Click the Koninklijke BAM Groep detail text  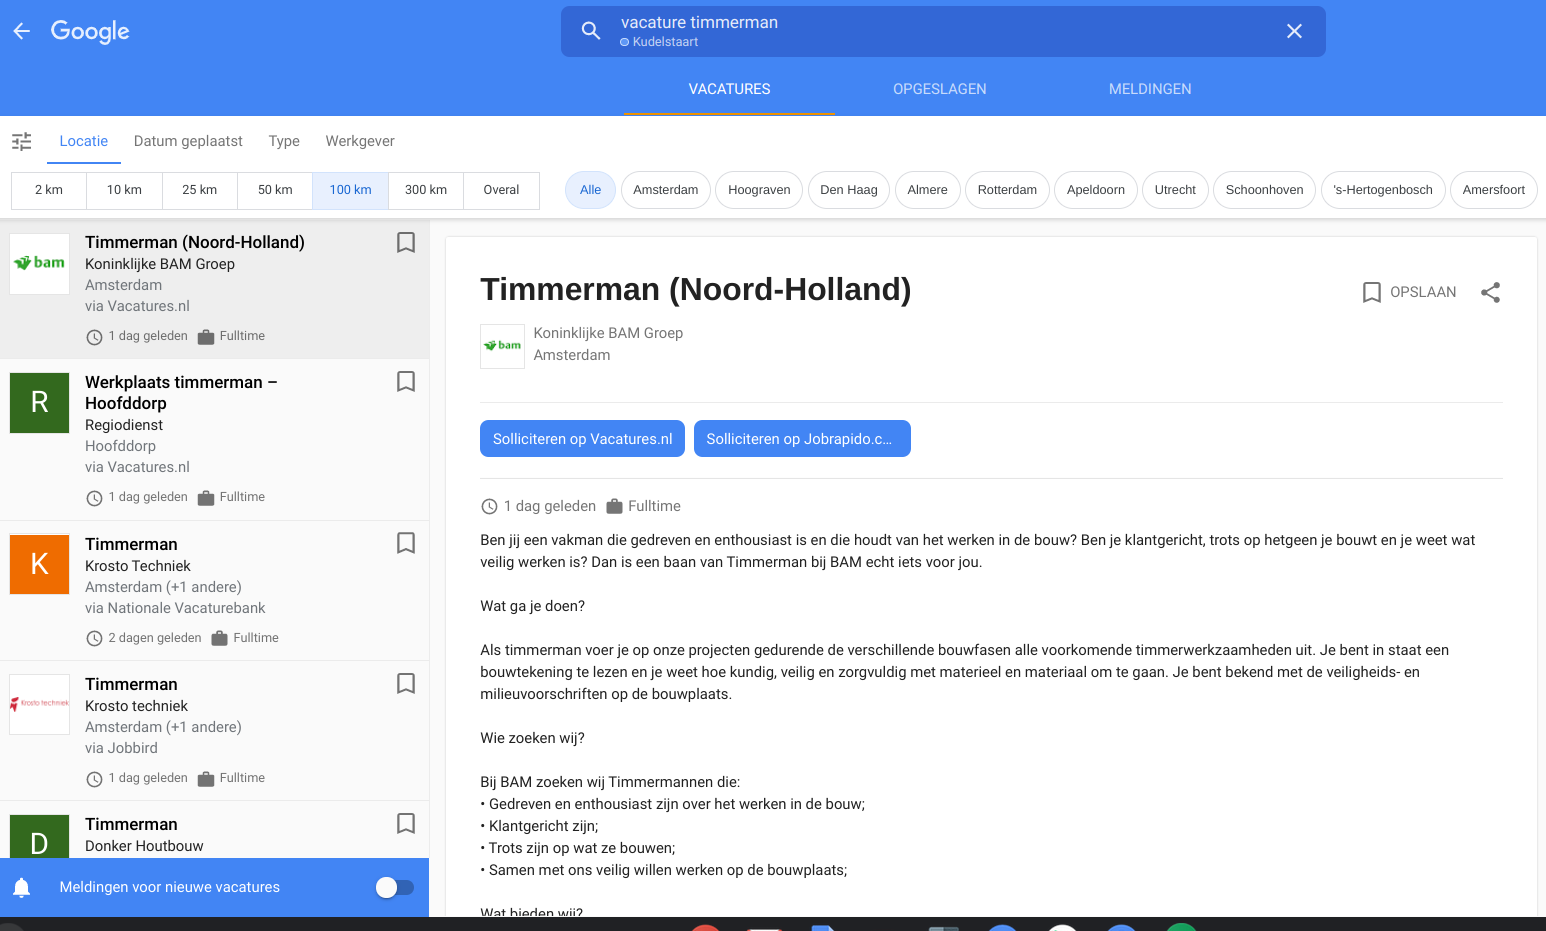pos(608,333)
